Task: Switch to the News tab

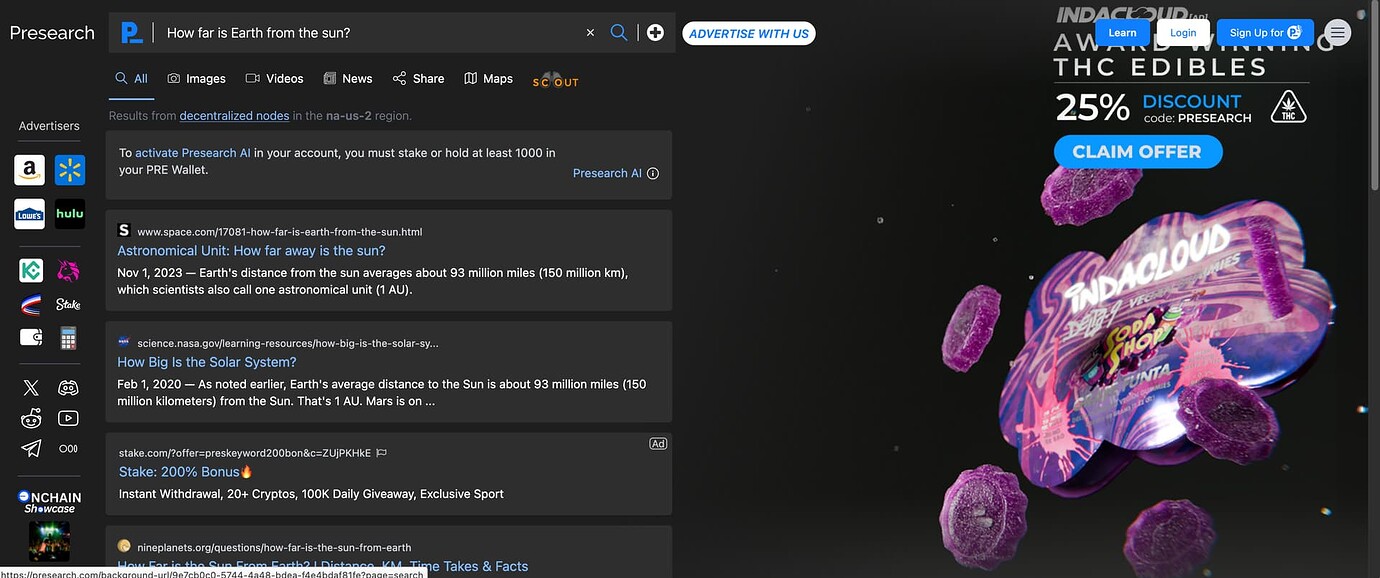Action: tap(347, 79)
